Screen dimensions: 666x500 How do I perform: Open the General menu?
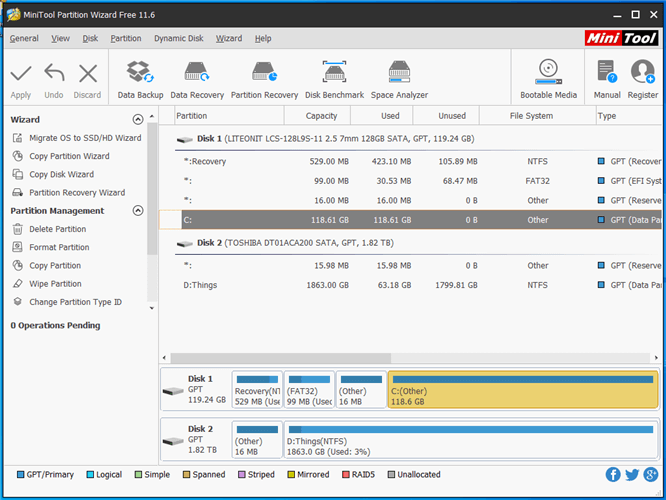24,38
